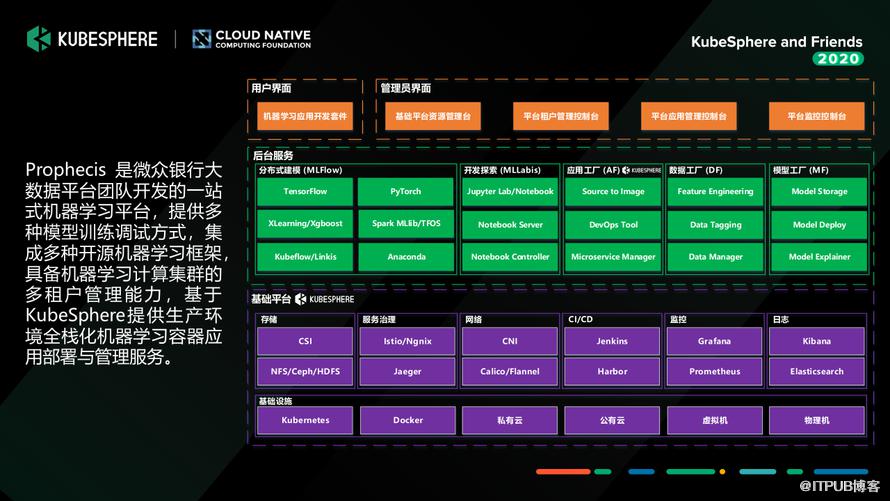This screenshot has width=890, height=501.
Task: Click the KubeSphere logo at top left
Action: tap(92, 39)
